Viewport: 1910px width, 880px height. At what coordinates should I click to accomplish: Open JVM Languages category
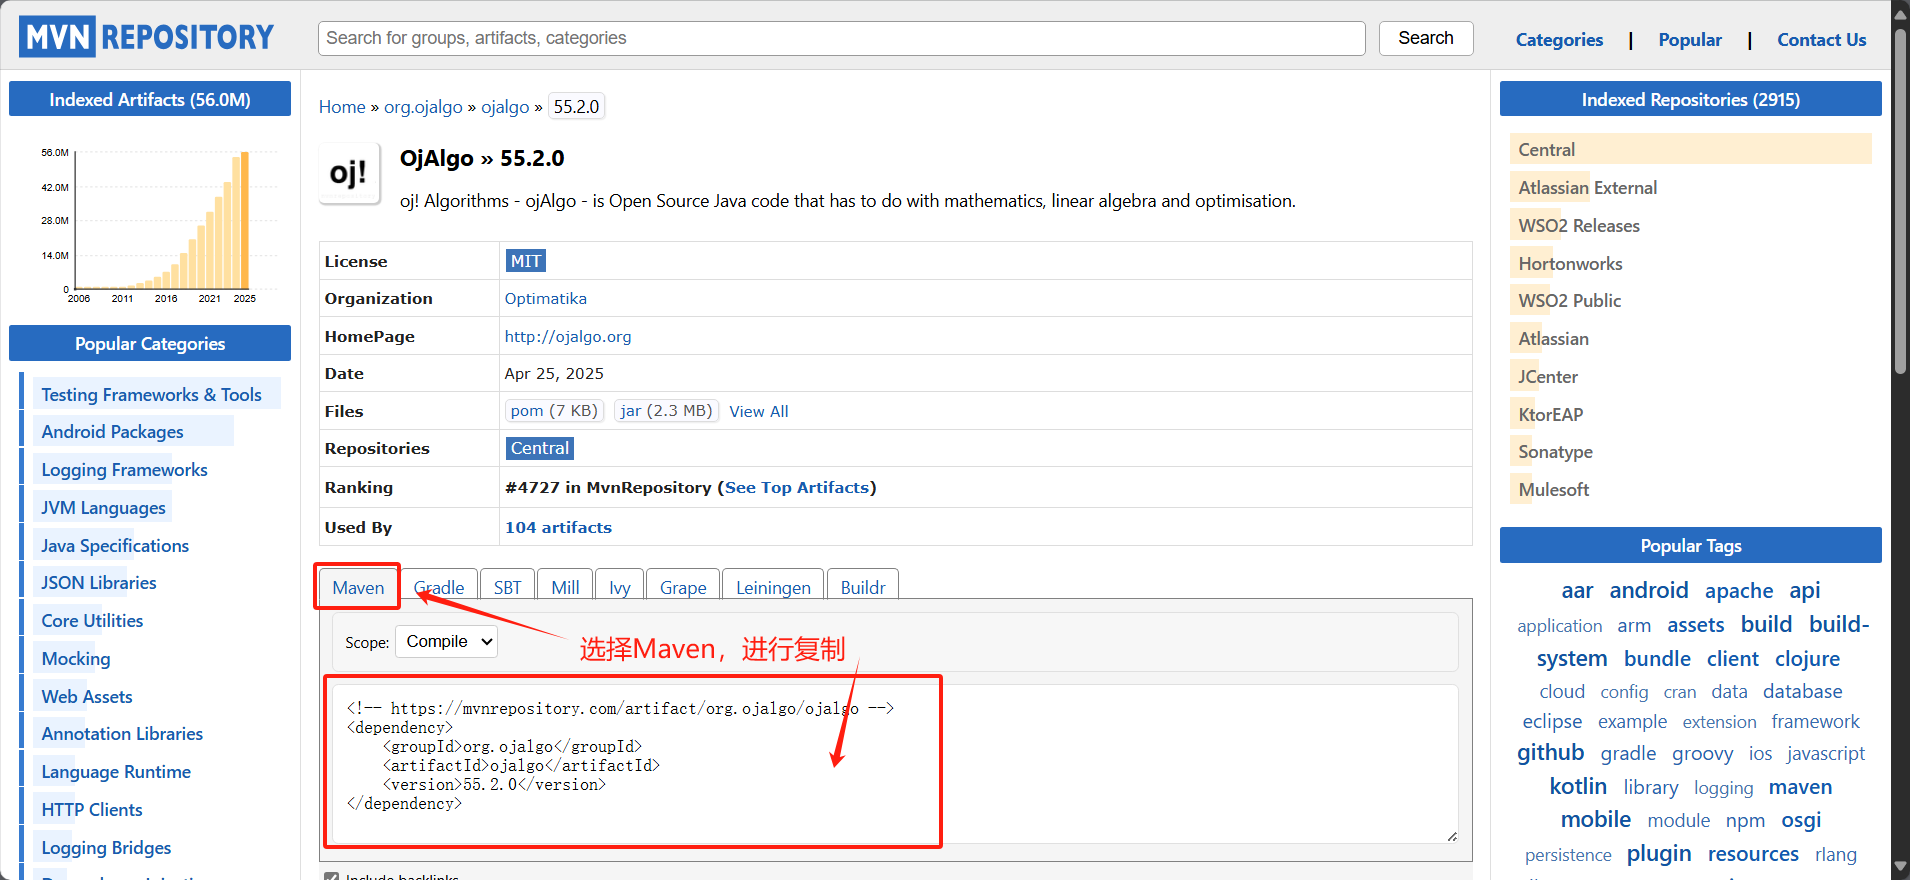(103, 508)
